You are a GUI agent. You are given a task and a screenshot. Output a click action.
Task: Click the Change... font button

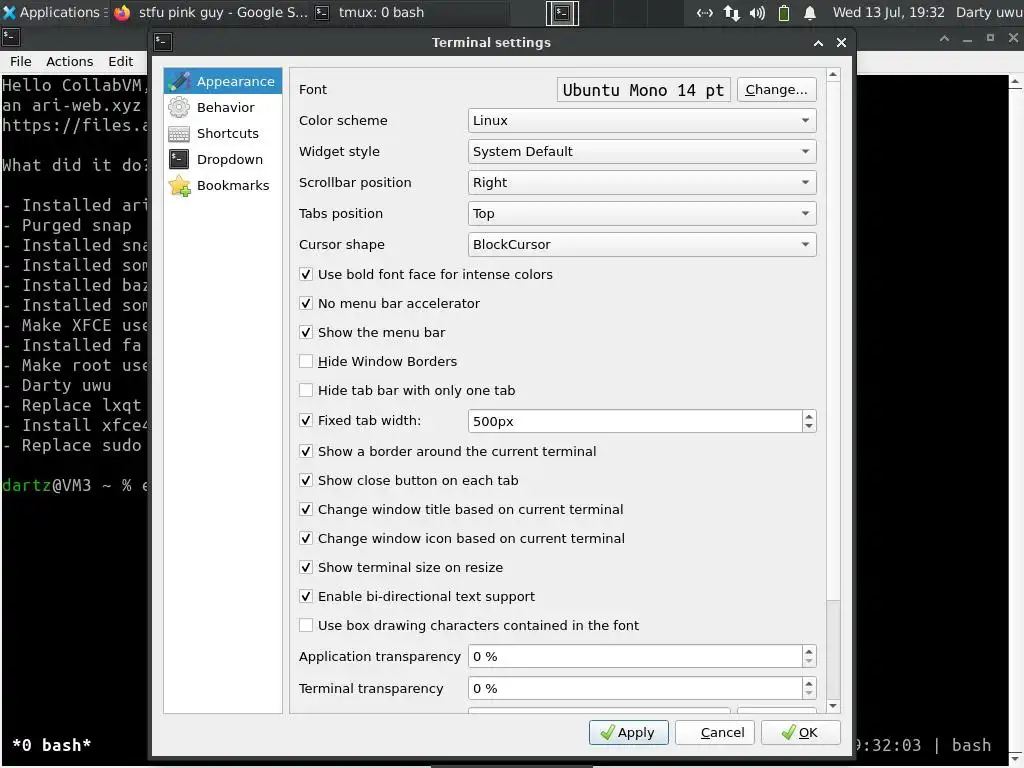[x=776, y=89]
